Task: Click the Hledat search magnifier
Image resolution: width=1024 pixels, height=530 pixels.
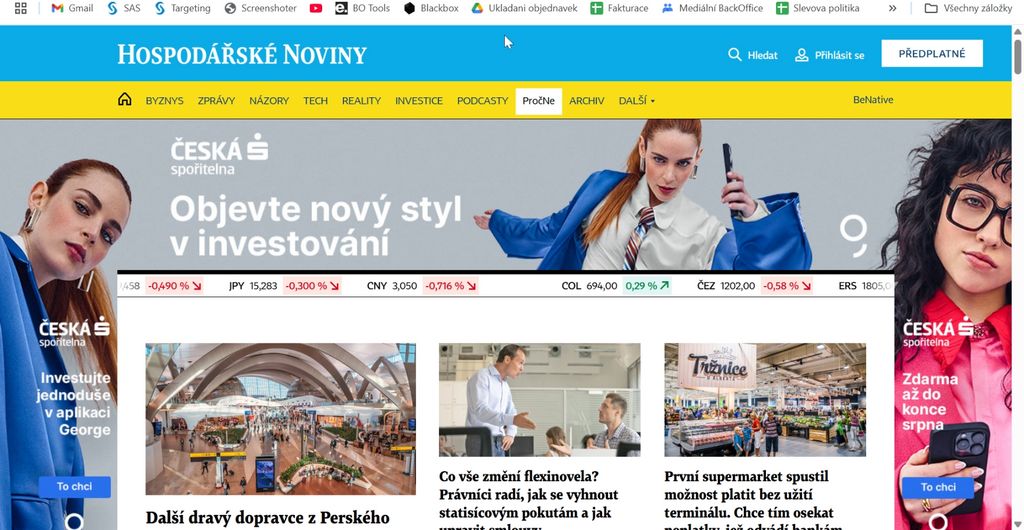Action: [735, 55]
